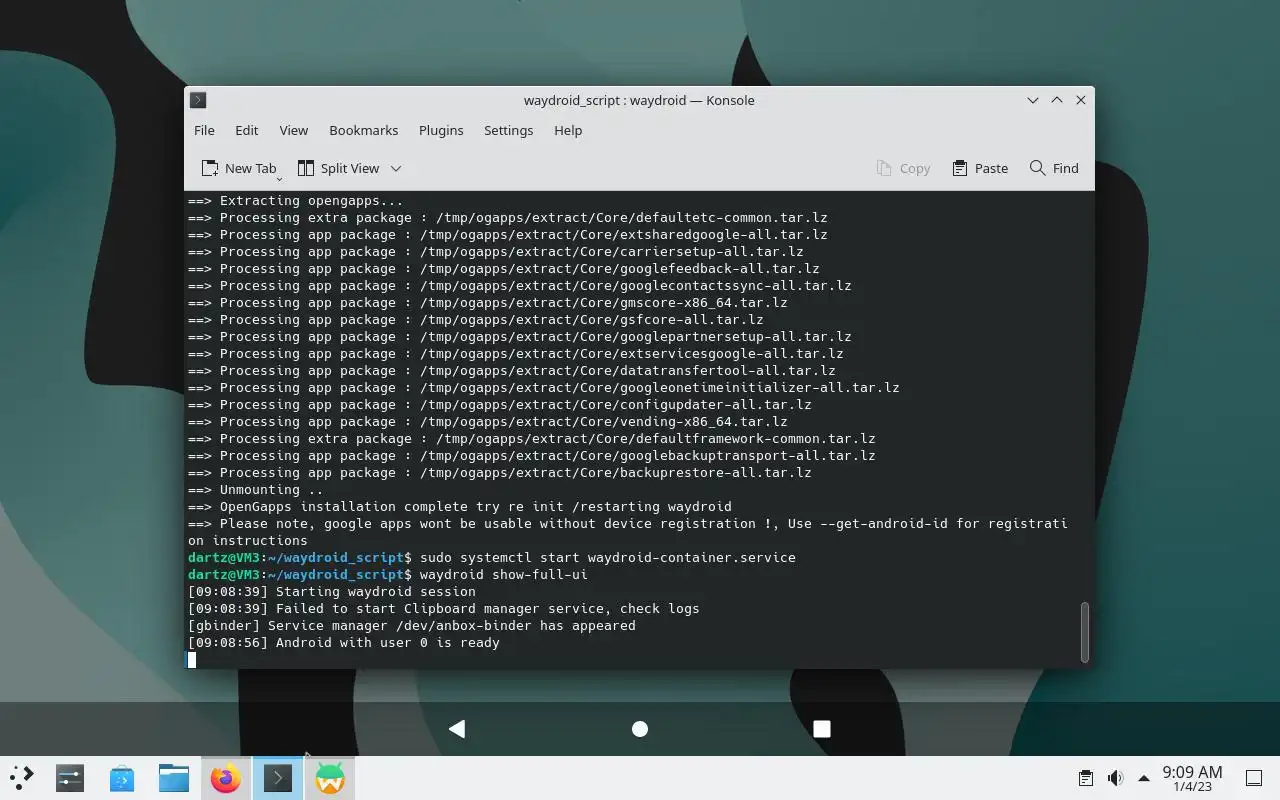Click the 'Starting waydroid session' line
The image size is (1280, 800).
point(332,592)
